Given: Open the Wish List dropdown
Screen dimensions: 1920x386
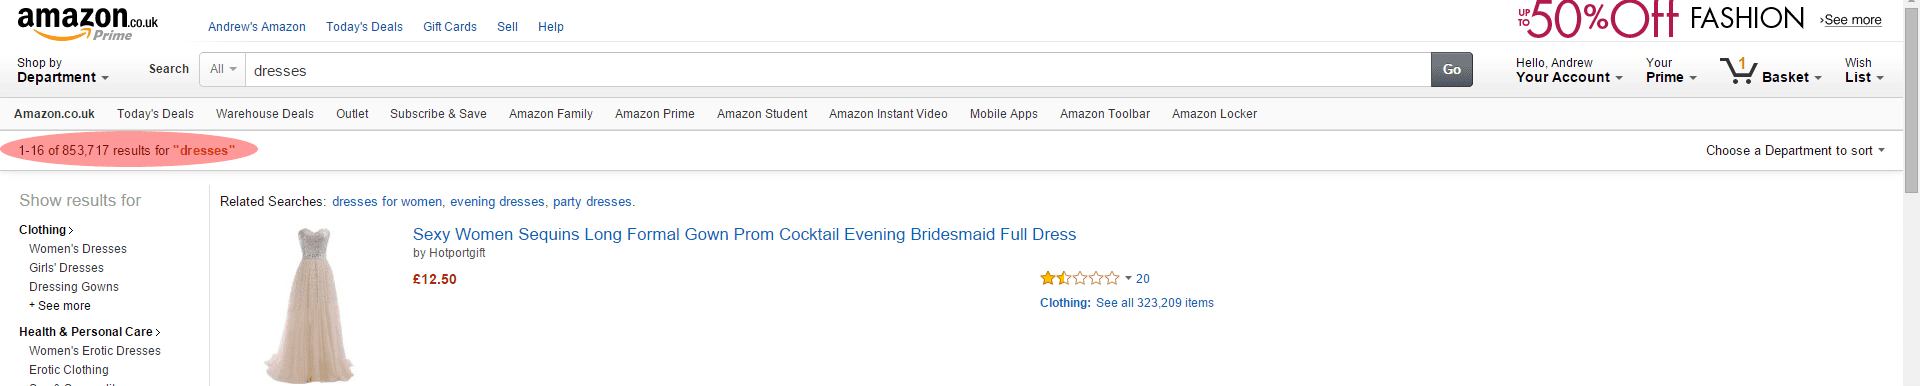Looking at the screenshot, I should pyautogui.click(x=1864, y=70).
